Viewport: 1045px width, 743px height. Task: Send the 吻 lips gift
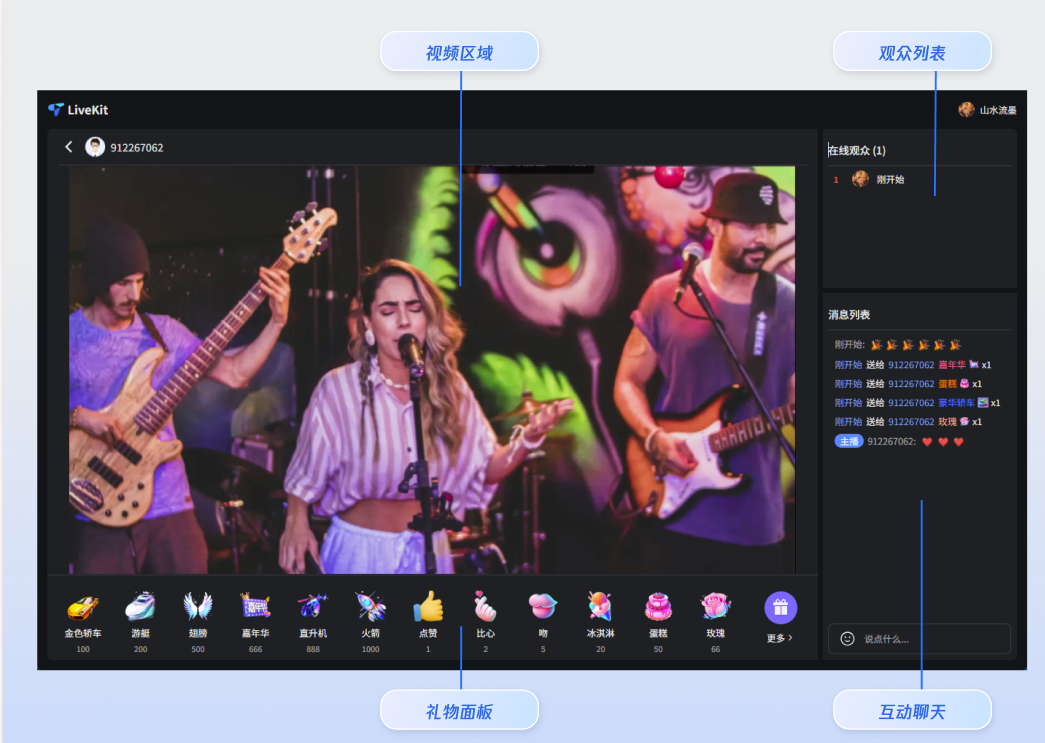[543, 622]
